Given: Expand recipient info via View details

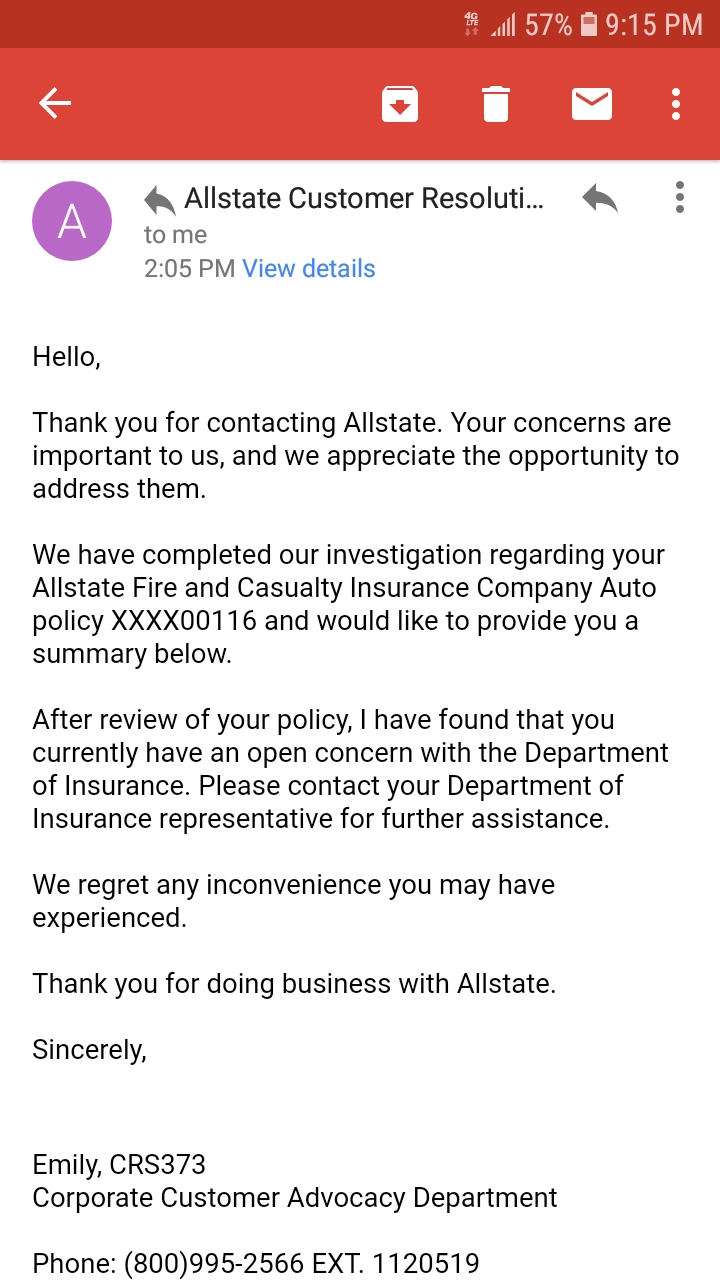Looking at the screenshot, I should click(x=308, y=268).
